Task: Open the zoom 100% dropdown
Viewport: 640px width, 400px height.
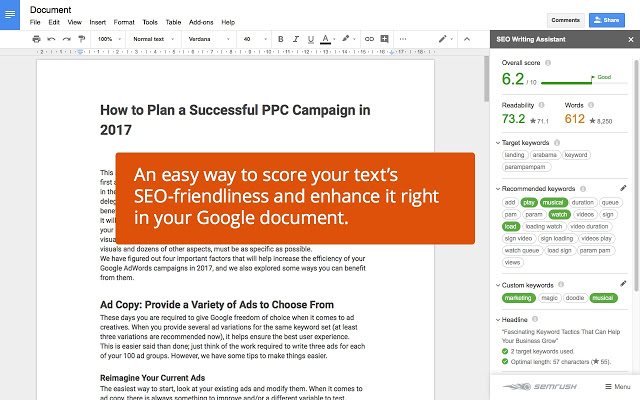Action: [x=109, y=39]
